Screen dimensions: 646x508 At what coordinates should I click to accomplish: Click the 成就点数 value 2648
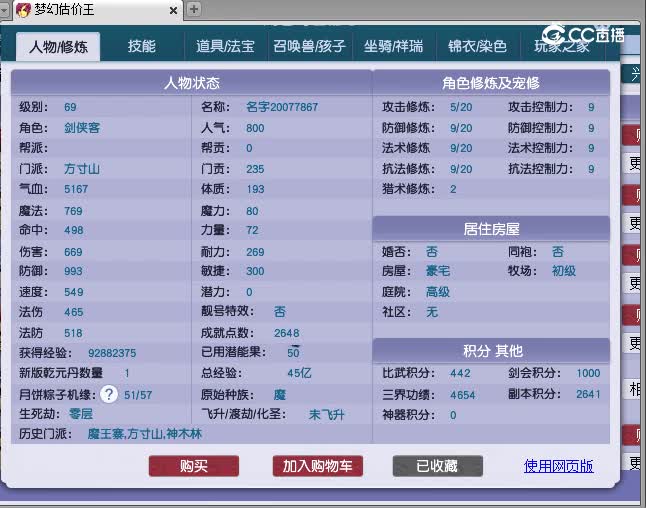pos(287,333)
